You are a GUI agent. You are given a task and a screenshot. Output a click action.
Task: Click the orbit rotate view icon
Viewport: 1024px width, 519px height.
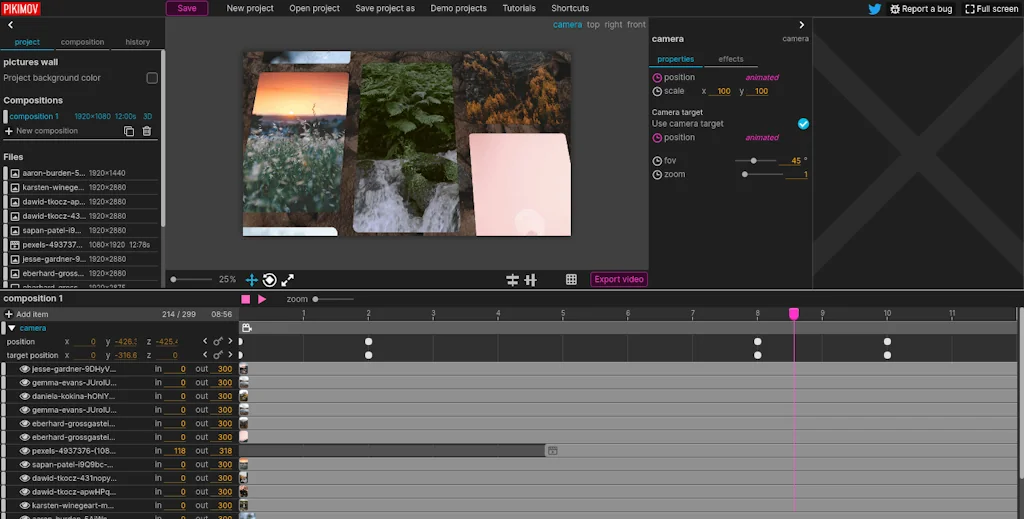269,280
